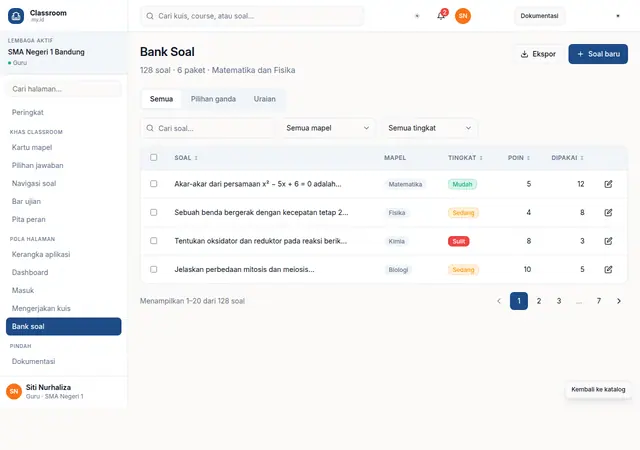Open Navigasi soal in the sidebar
This screenshot has width=640, height=450.
pos(63,183)
